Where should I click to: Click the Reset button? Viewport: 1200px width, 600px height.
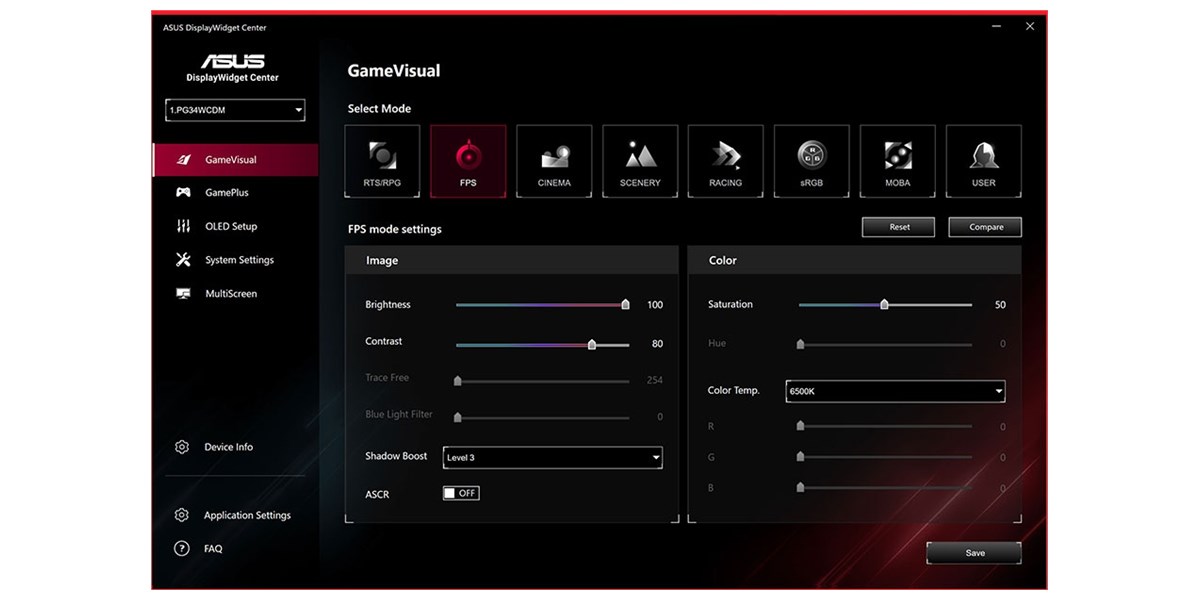[x=899, y=227]
